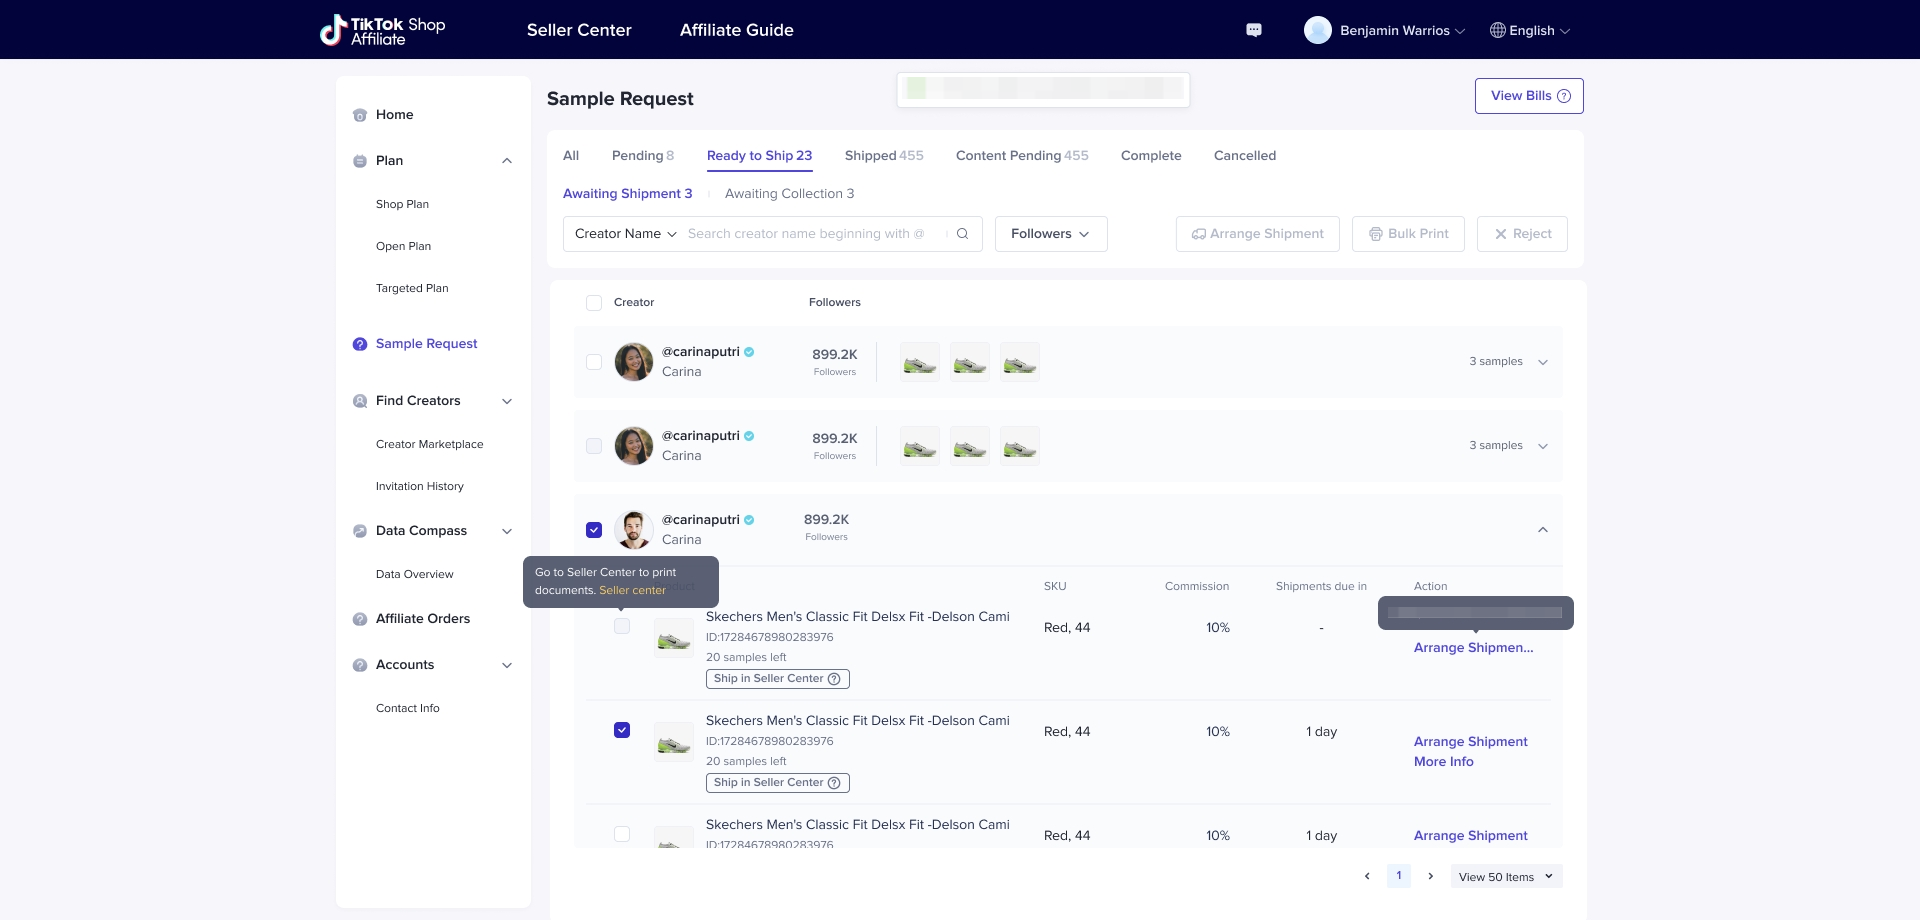Click help icon on second Ship in Seller Center
Image resolution: width=1920 pixels, height=920 pixels.
tap(834, 783)
